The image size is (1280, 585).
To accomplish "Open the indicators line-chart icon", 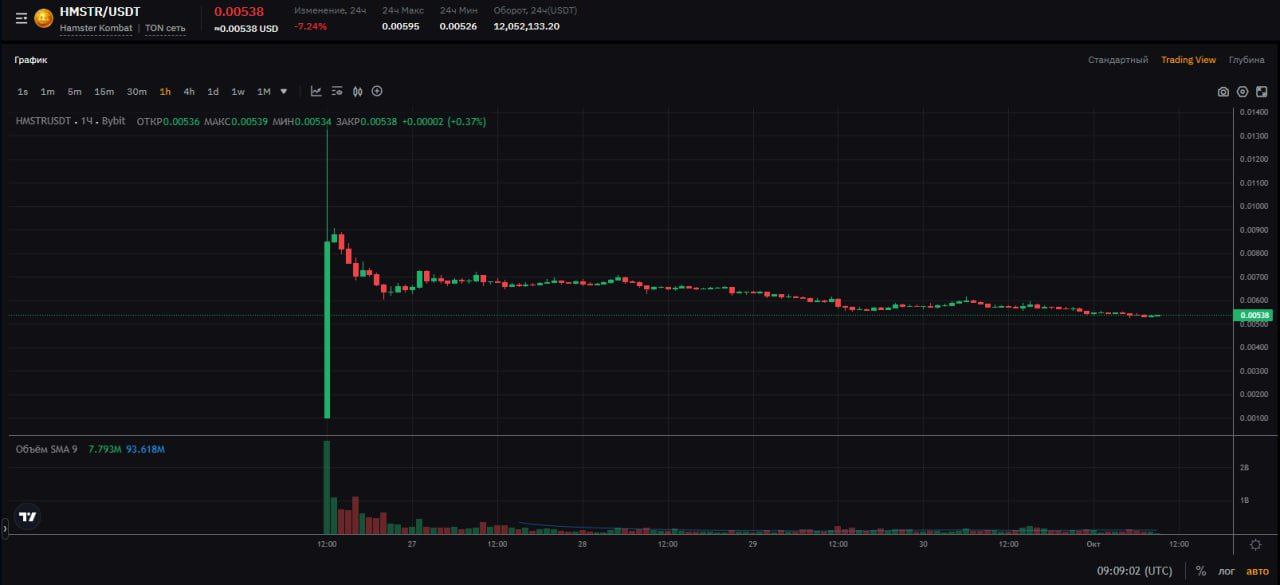I will (x=316, y=91).
